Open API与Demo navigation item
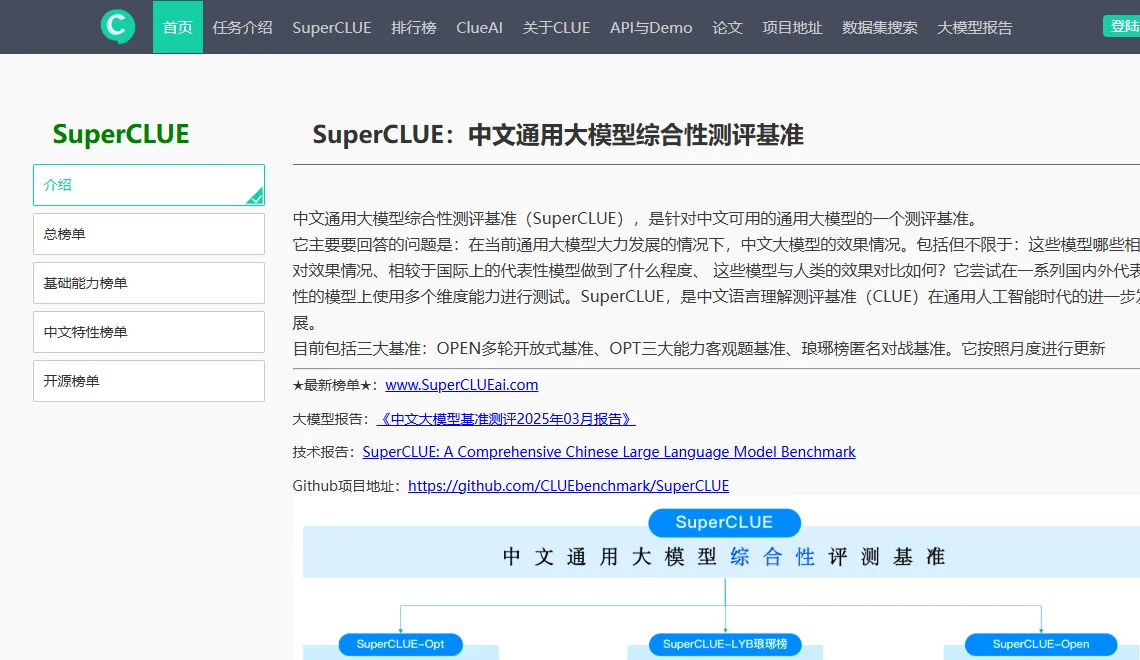The height and width of the screenshot is (660, 1140). 651,28
